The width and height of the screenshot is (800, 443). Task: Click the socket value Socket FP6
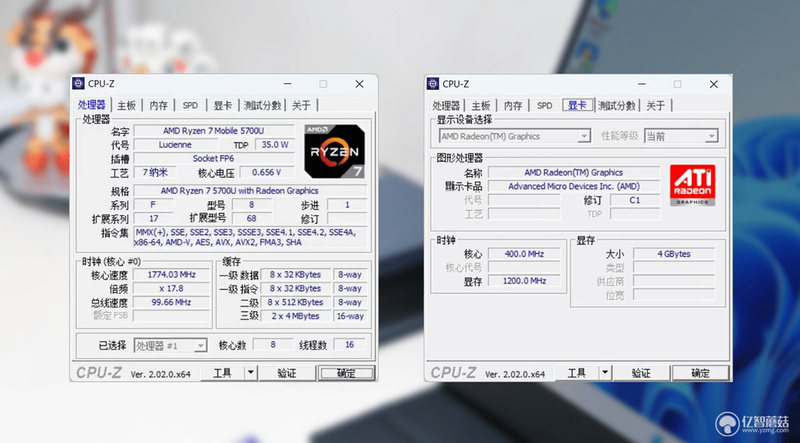point(214,158)
